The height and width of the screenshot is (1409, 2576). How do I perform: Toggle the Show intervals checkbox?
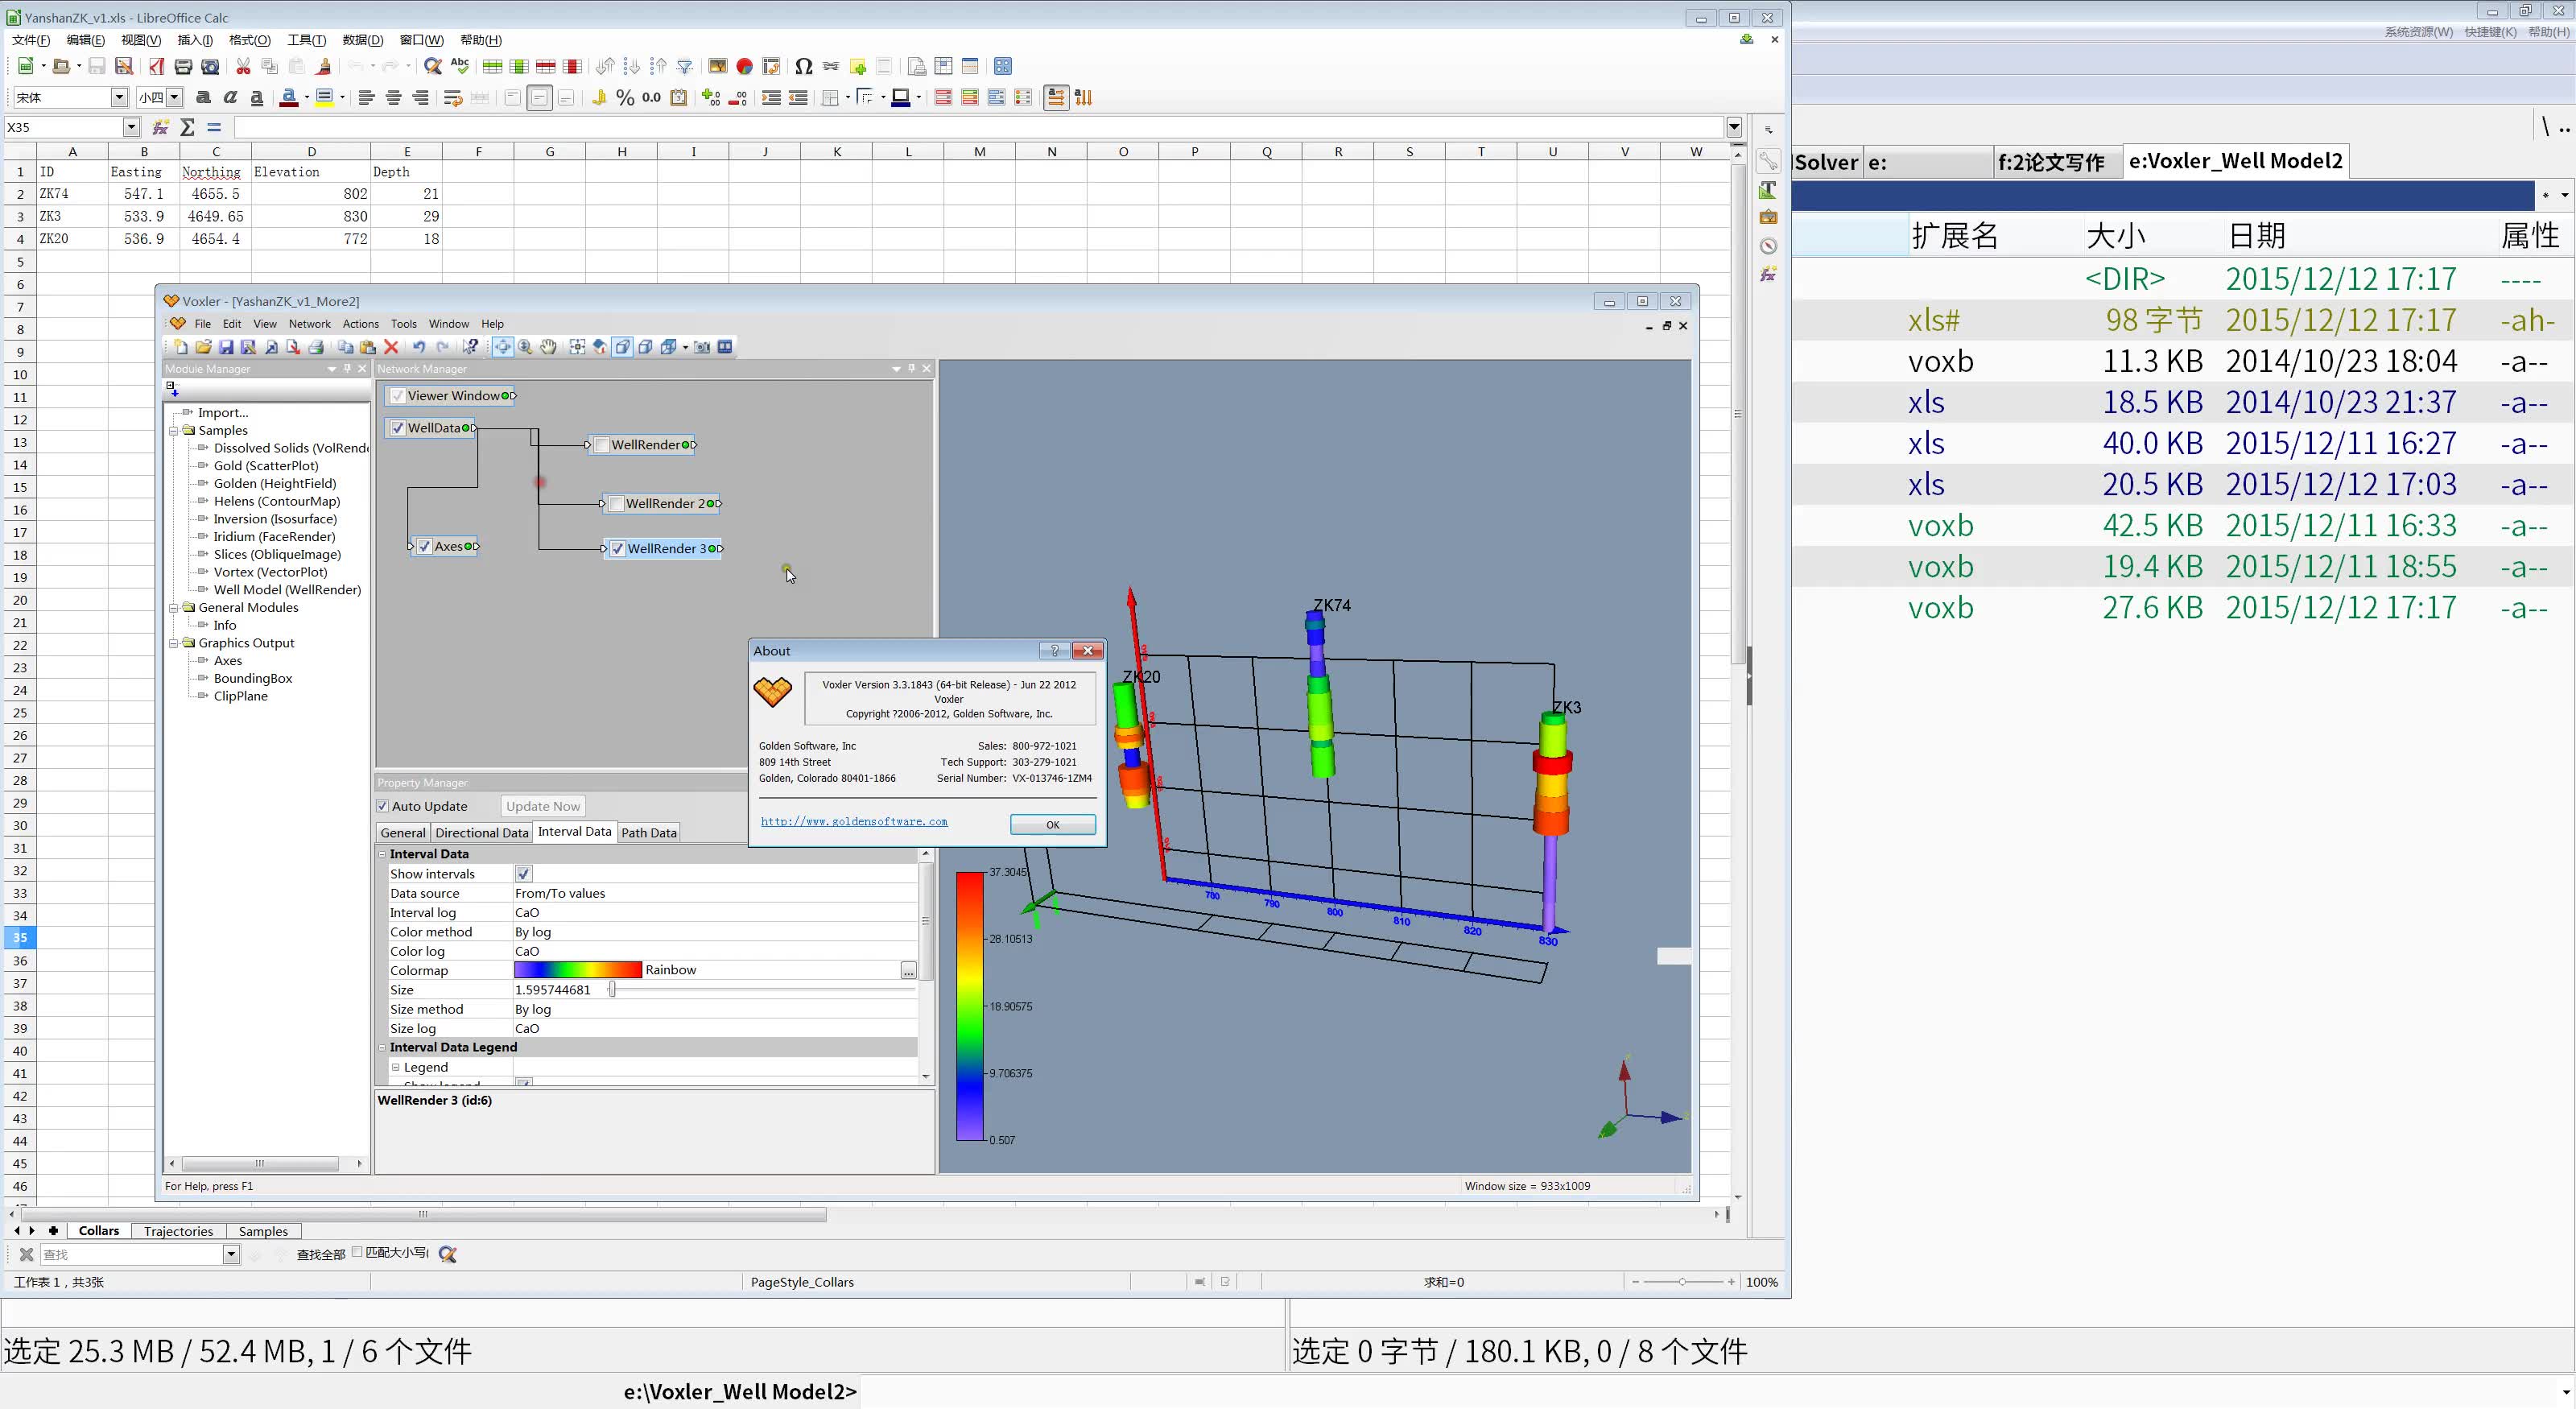[523, 873]
